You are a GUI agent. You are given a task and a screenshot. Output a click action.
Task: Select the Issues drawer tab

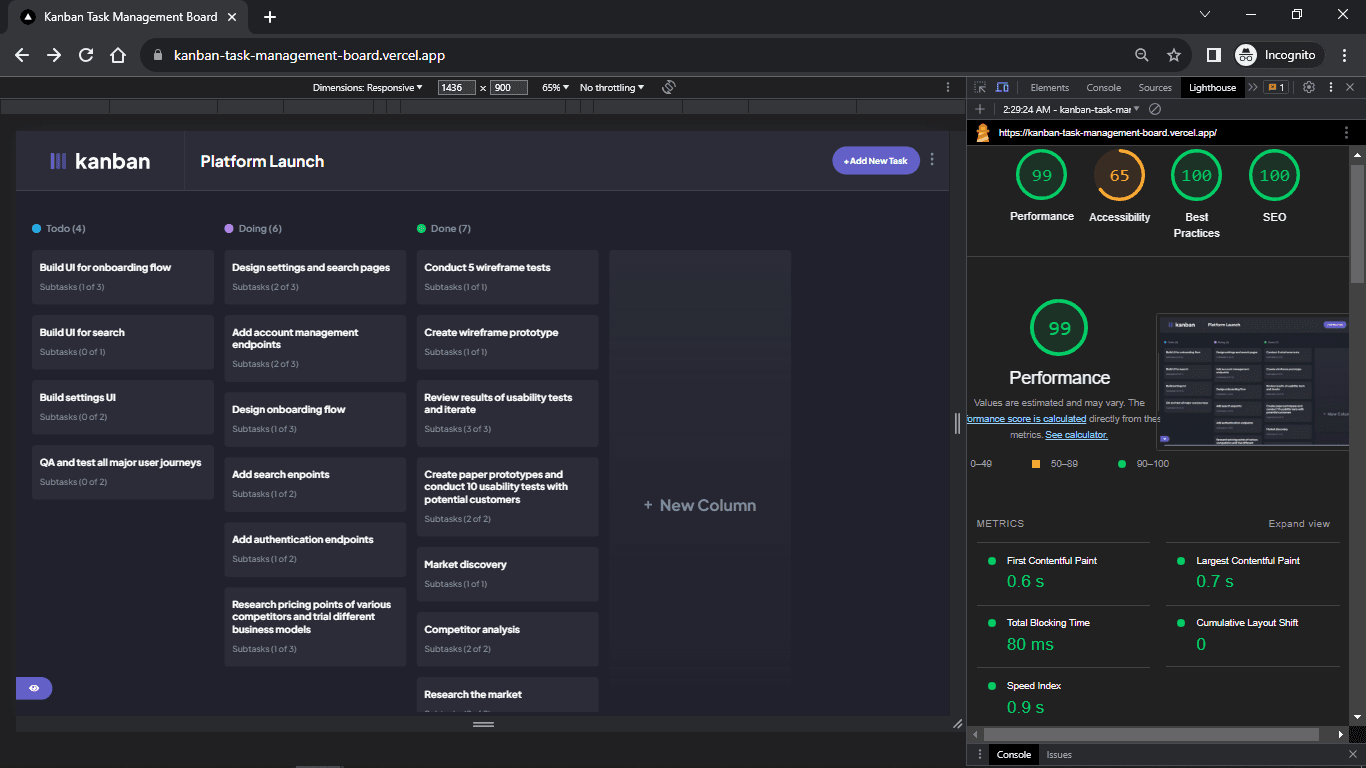click(1059, 755)
